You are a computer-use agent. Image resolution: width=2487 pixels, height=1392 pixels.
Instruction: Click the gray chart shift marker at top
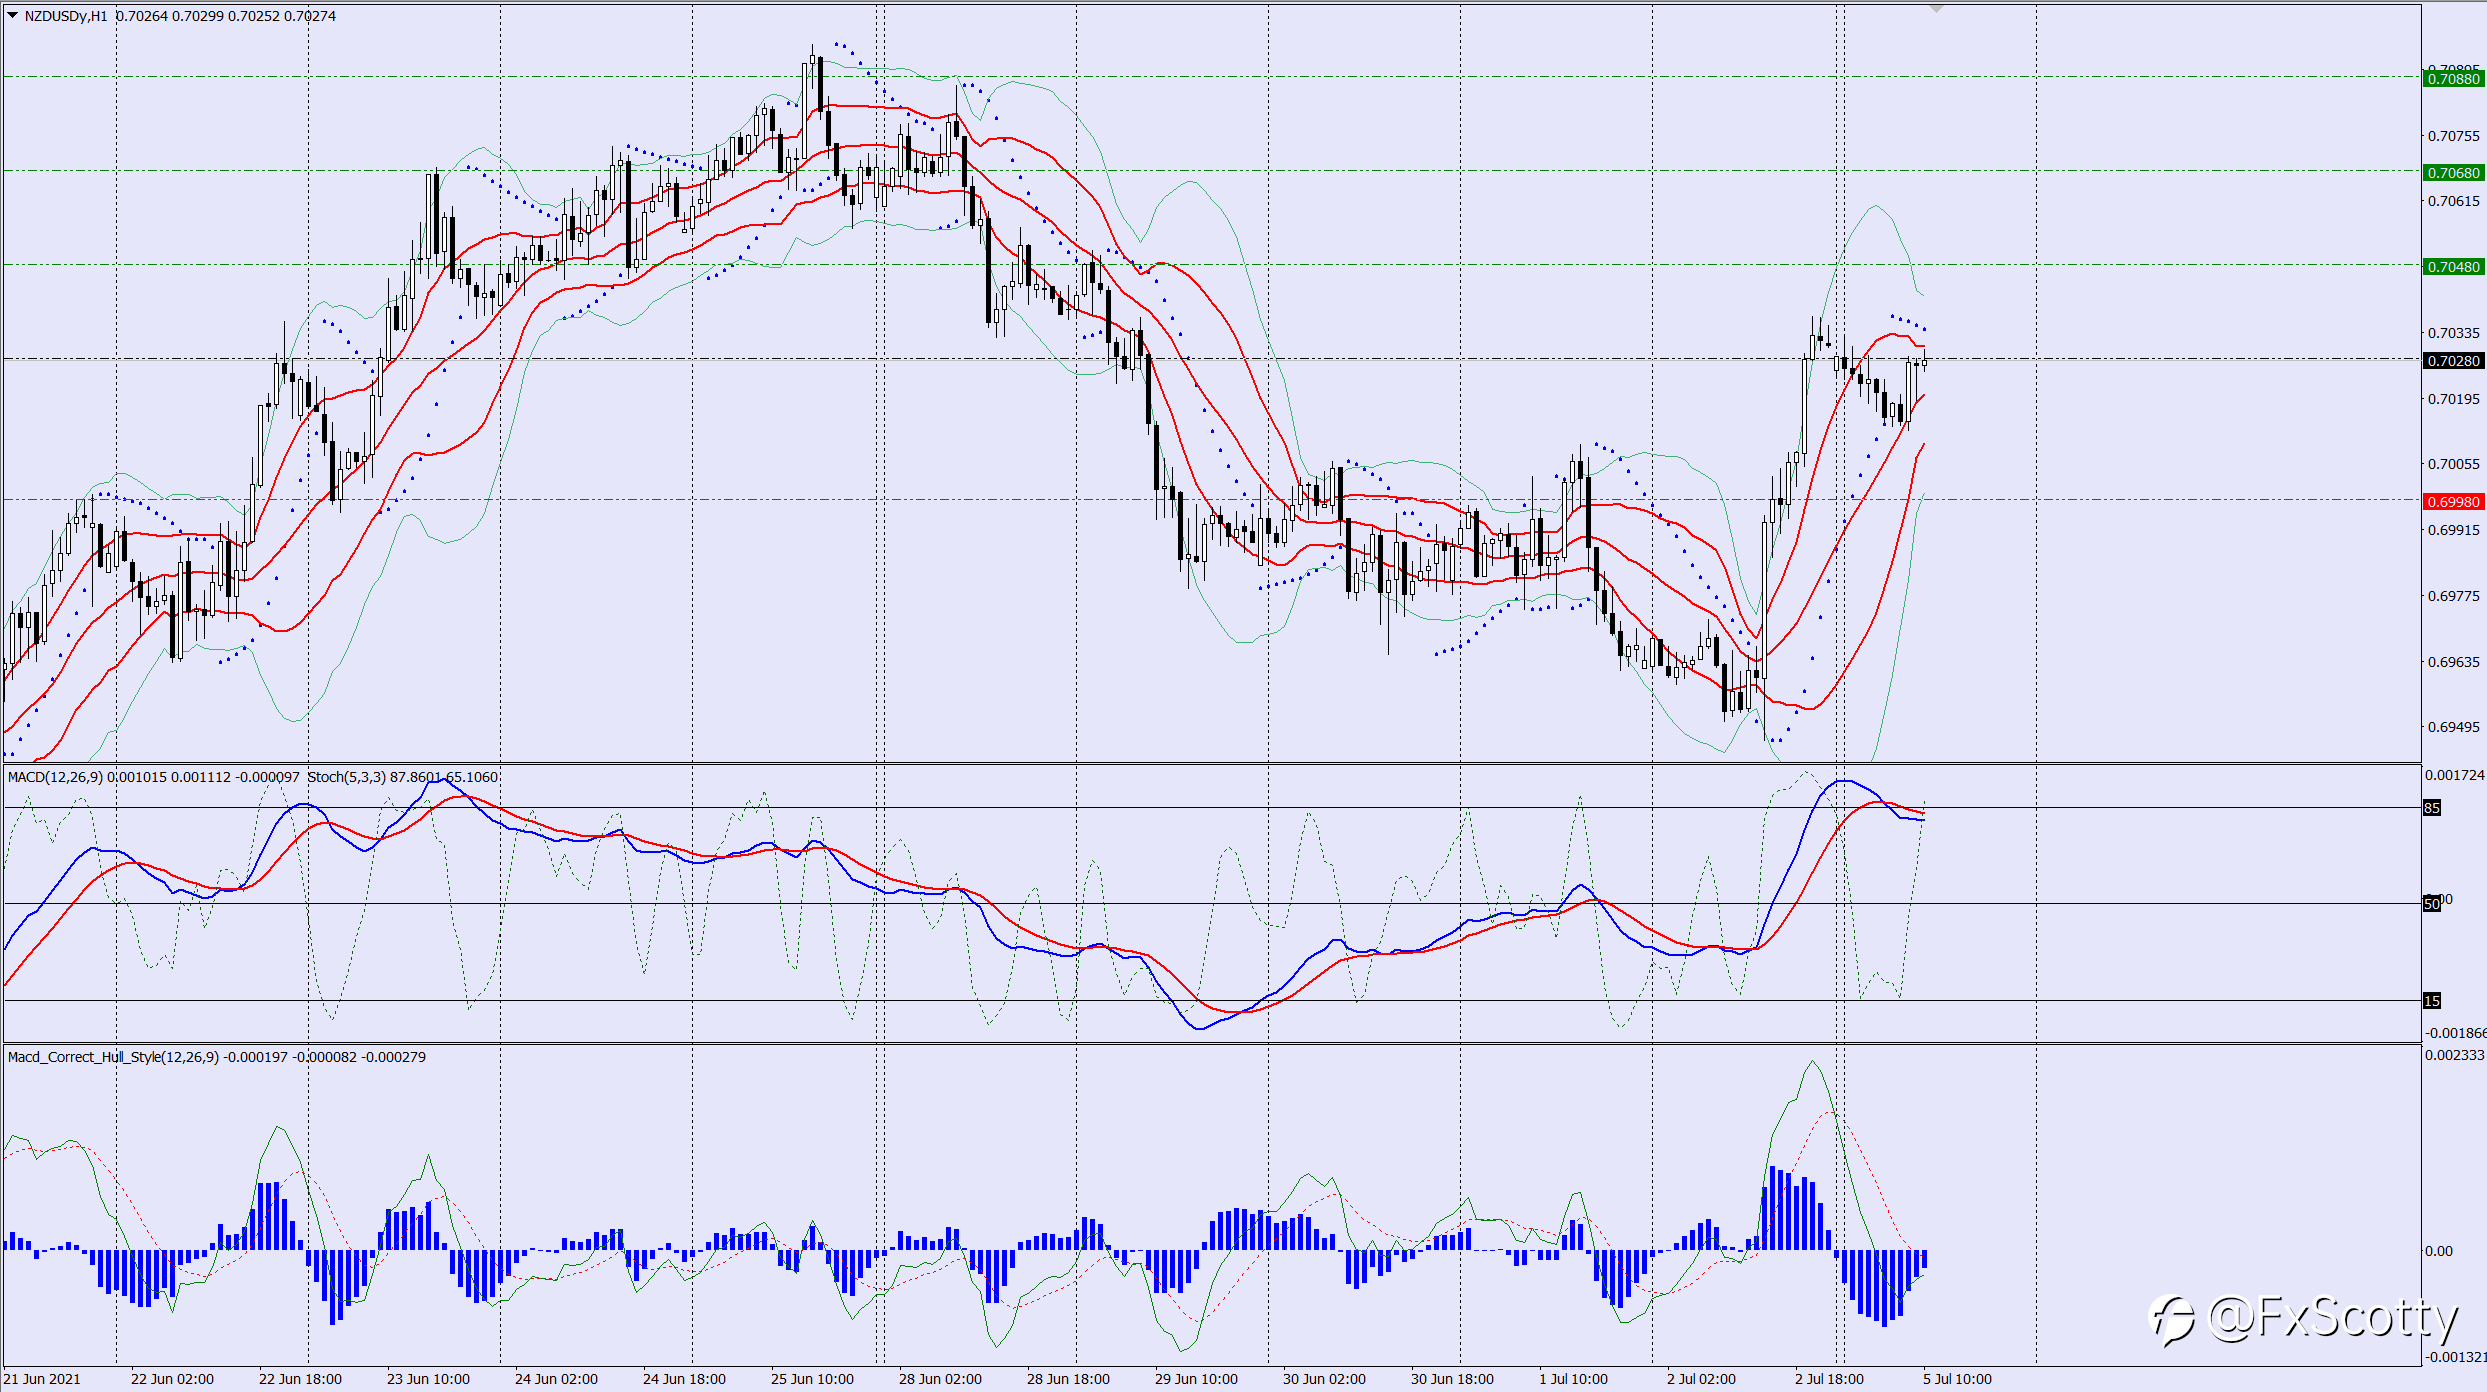1936,8
